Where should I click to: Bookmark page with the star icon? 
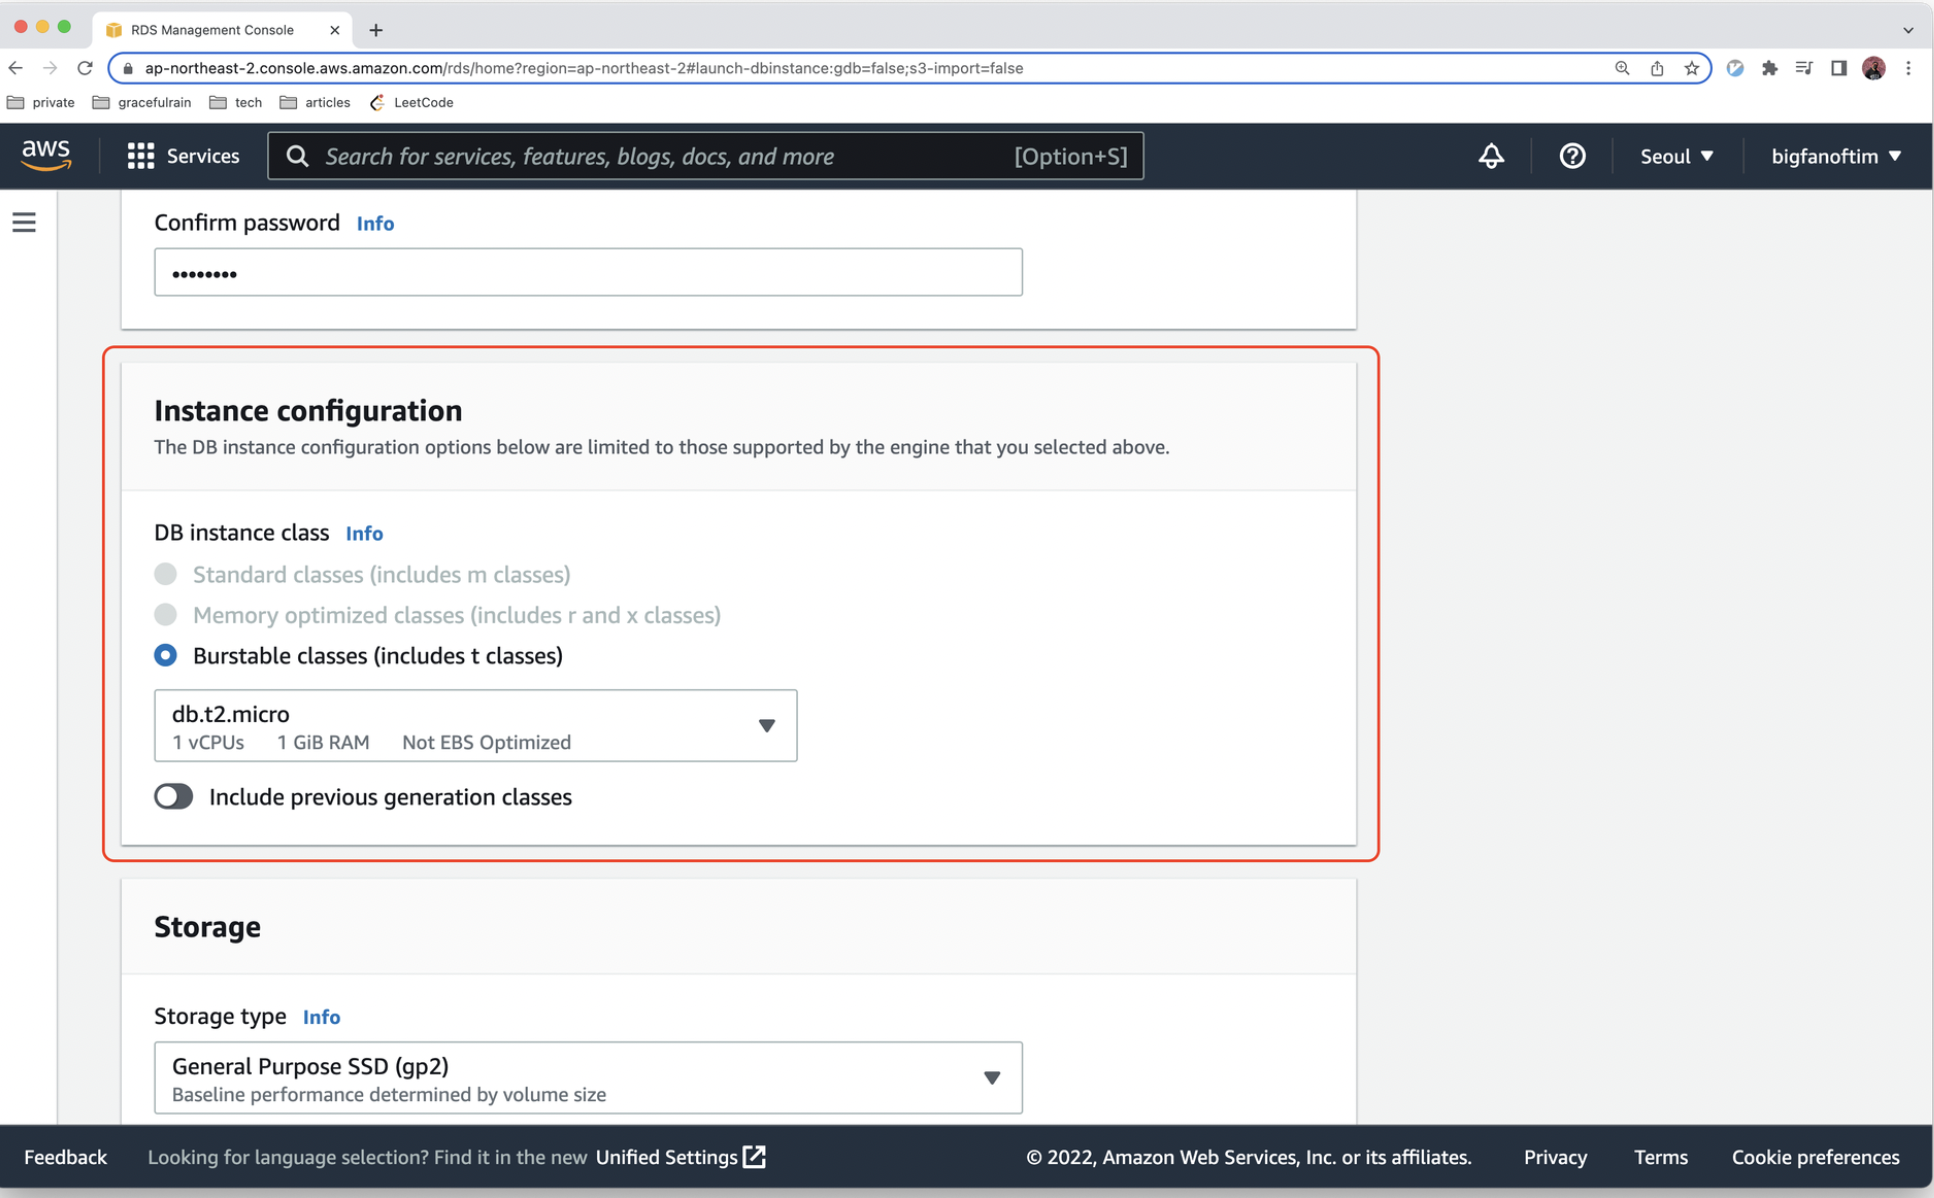pyautogui.click(x=1691, y=68)
